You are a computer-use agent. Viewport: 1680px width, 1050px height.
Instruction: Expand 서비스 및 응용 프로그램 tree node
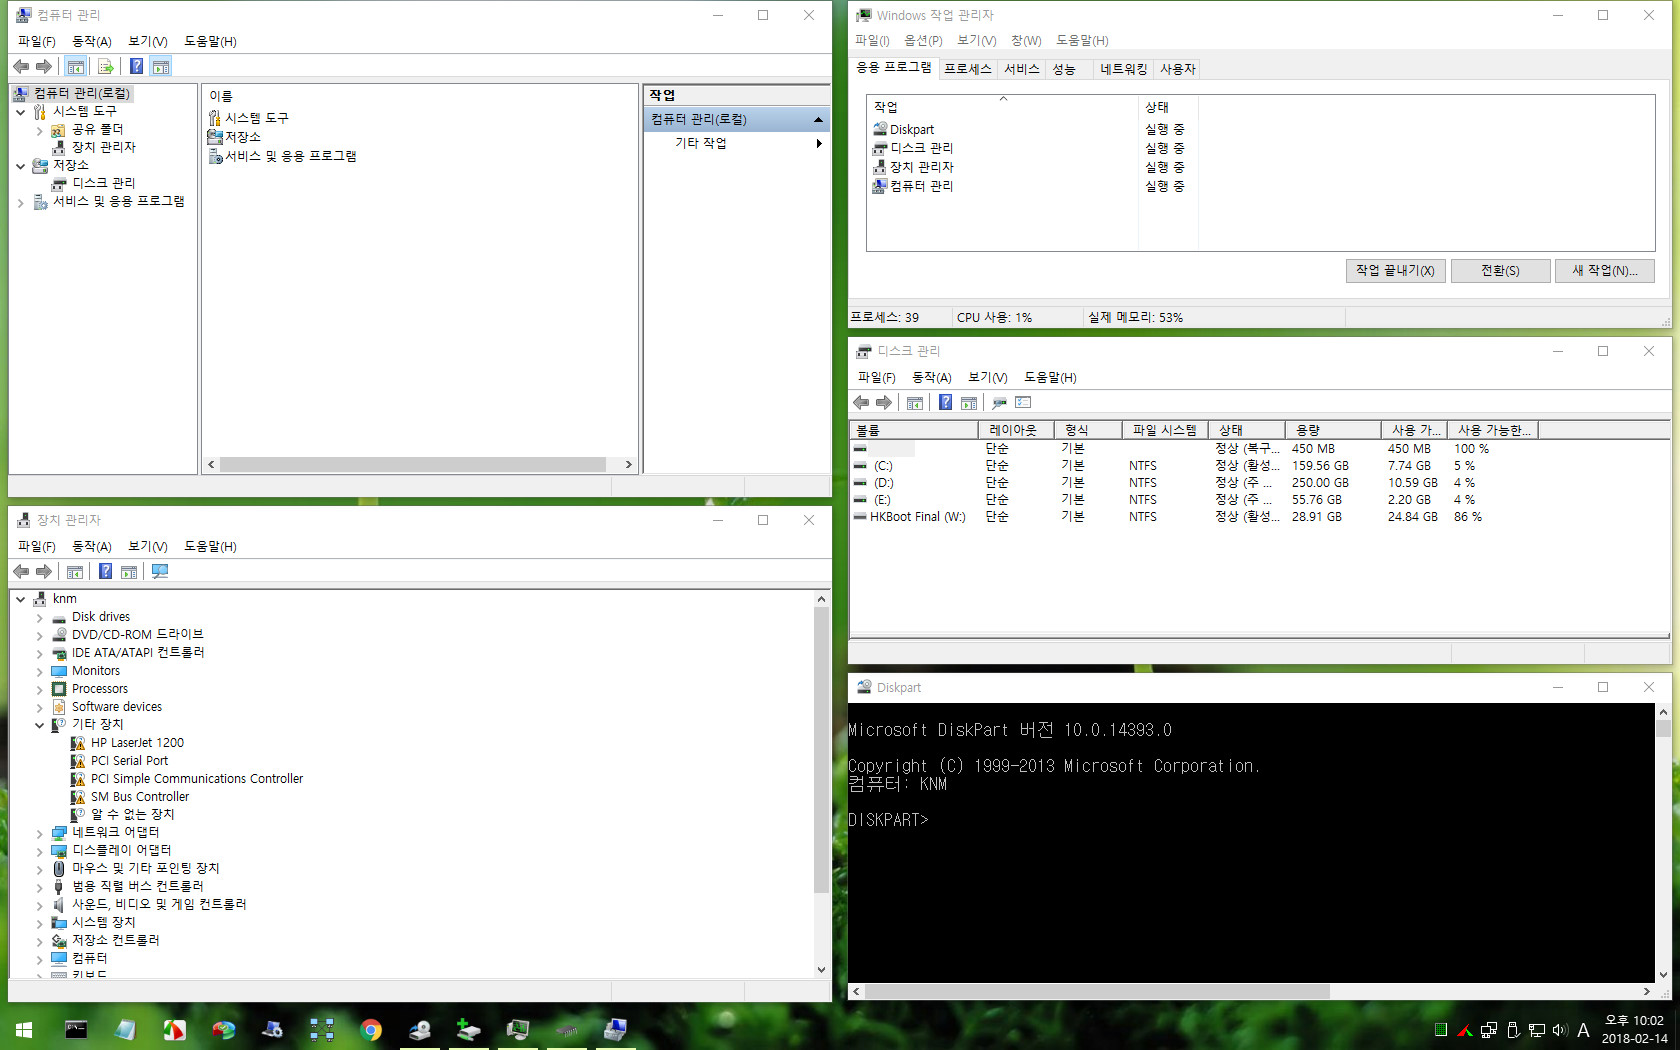(x=20, y=202)
